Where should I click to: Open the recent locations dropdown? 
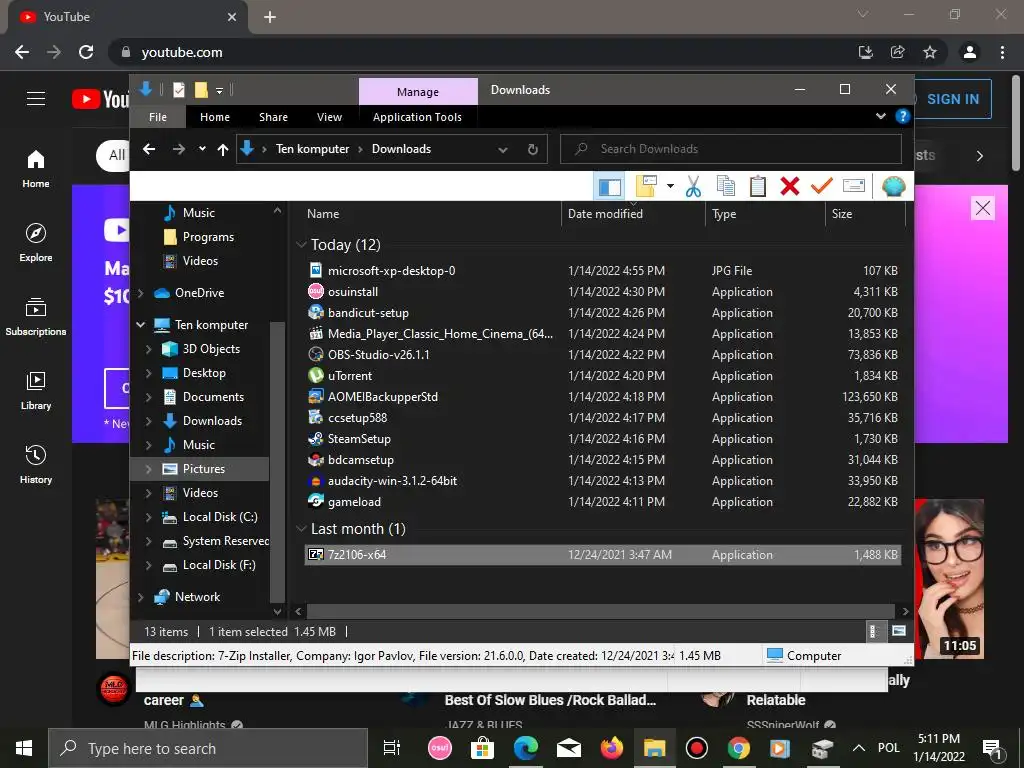(x=202, y=149)
